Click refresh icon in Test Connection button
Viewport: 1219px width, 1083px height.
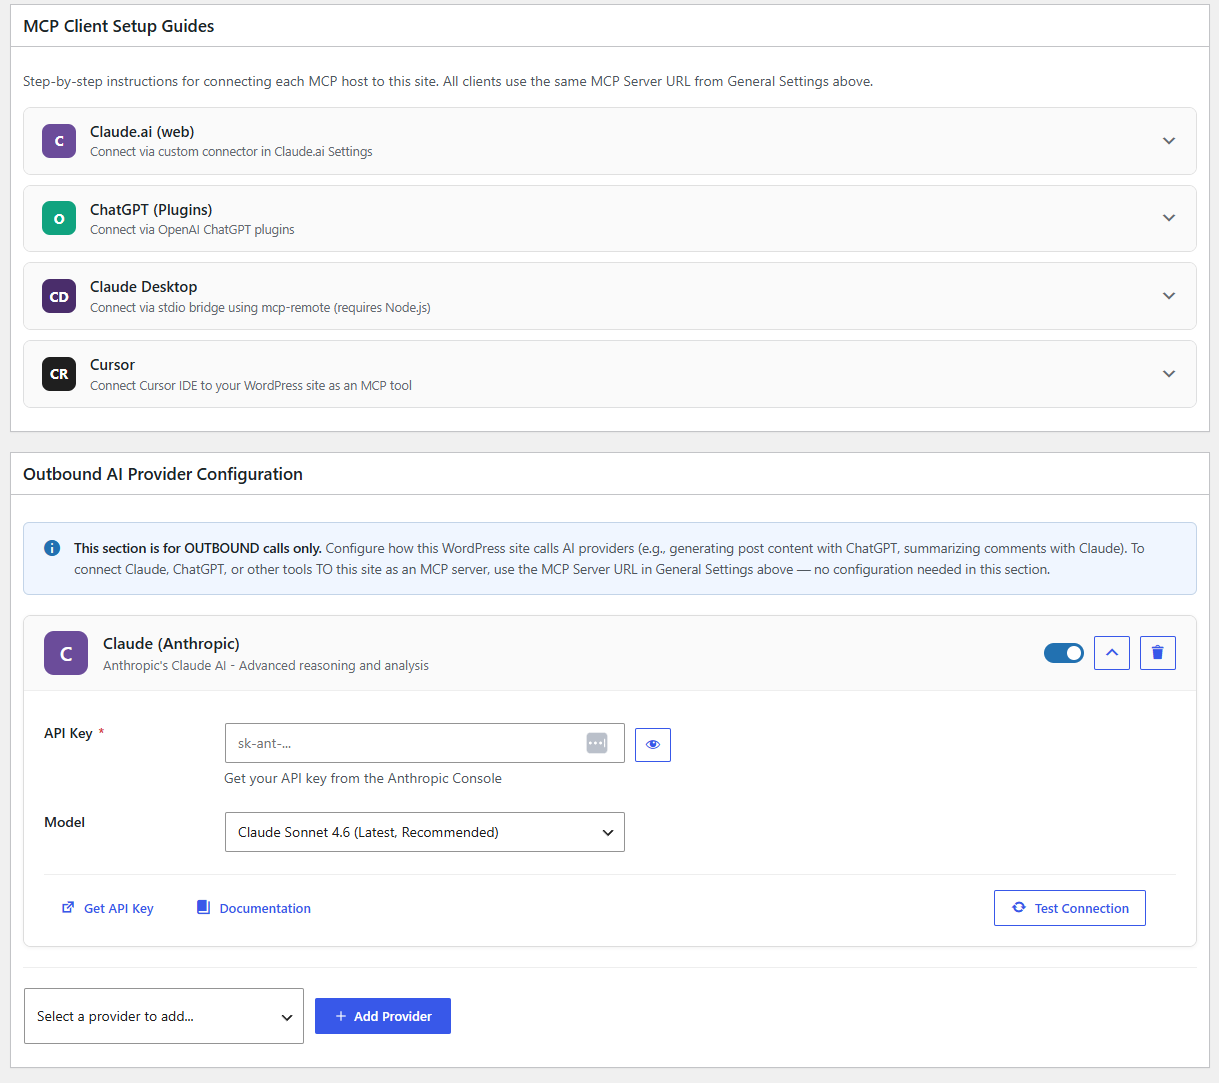(1019, 907)
